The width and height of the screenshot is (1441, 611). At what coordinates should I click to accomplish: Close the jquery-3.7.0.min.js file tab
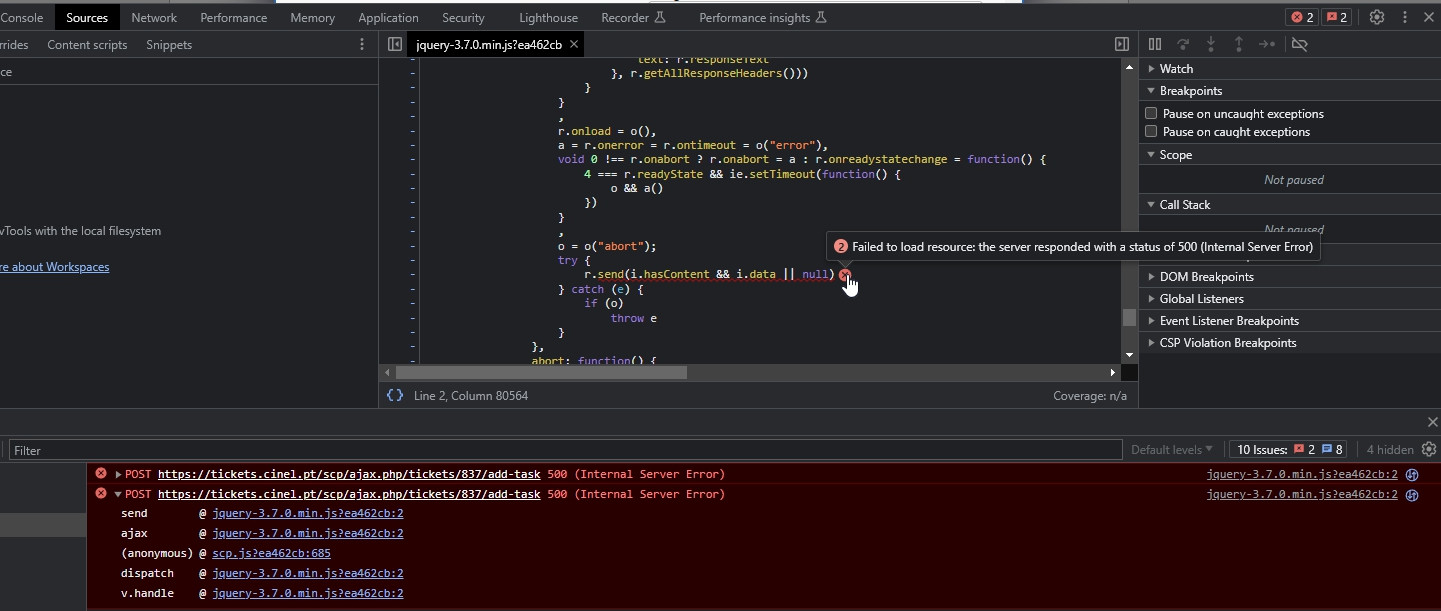coord(575,45)
